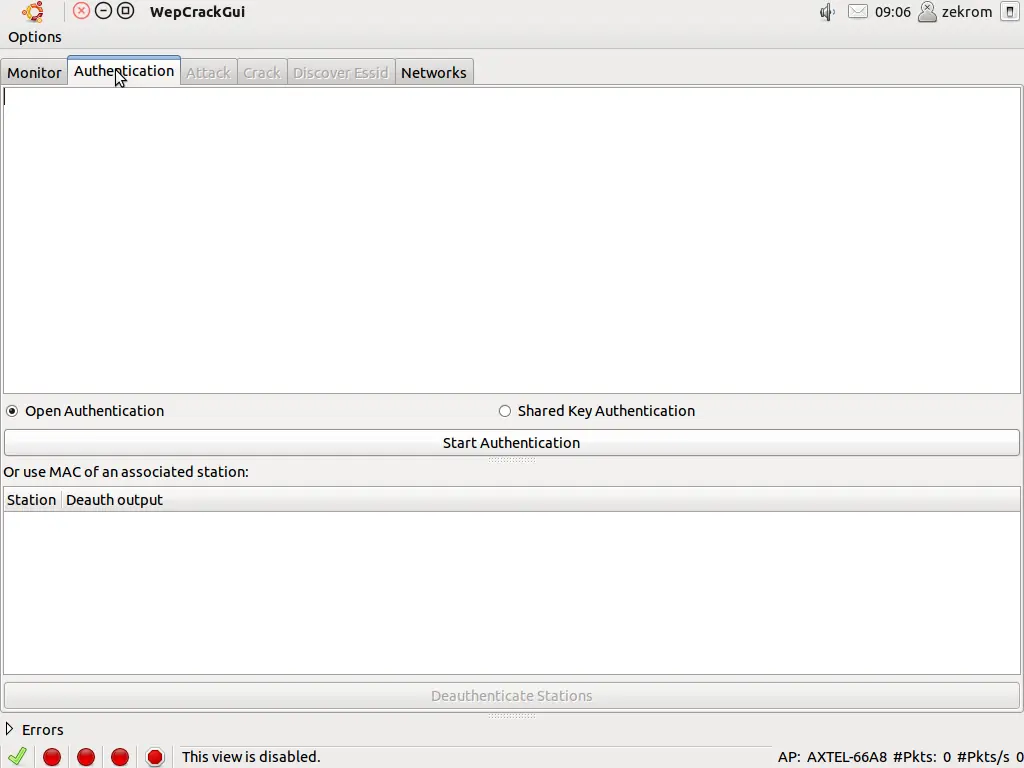This screenshot has height=768, width=1024.
Task: Open the Ubuntu logo menu
Action: click(x=32, y=11)
